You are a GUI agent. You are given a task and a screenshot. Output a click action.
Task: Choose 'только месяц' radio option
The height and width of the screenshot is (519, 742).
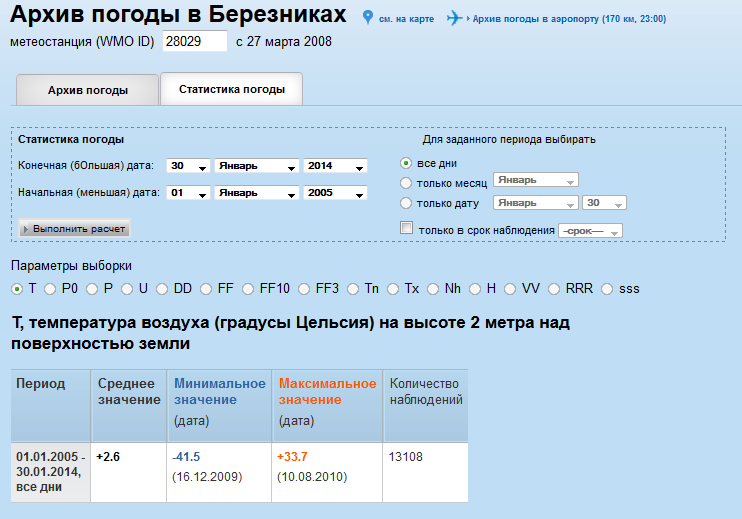point(405,183)
